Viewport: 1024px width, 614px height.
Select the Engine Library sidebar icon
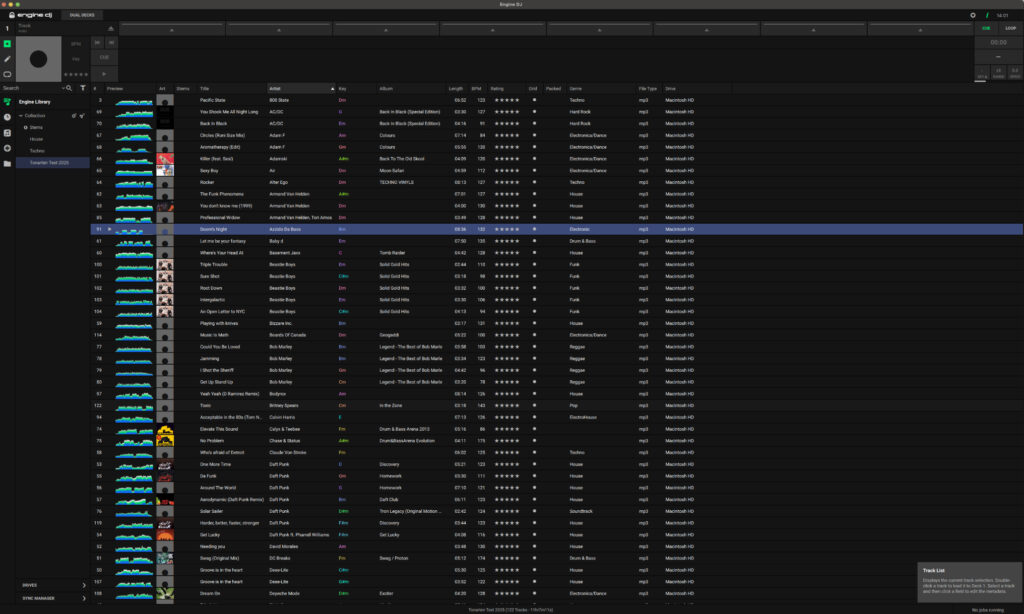click(x=7, y=101)
